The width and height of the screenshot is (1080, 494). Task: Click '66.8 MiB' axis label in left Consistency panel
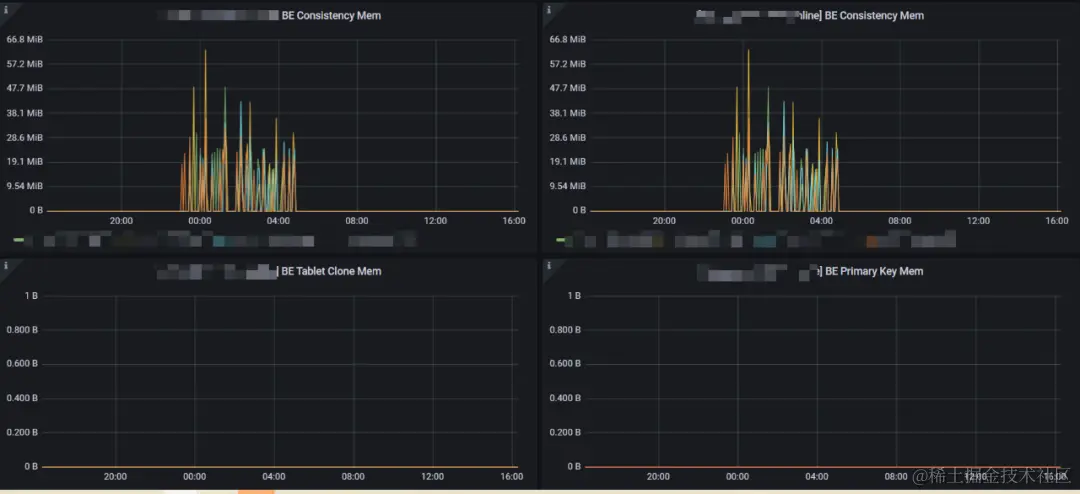[25, 39]
